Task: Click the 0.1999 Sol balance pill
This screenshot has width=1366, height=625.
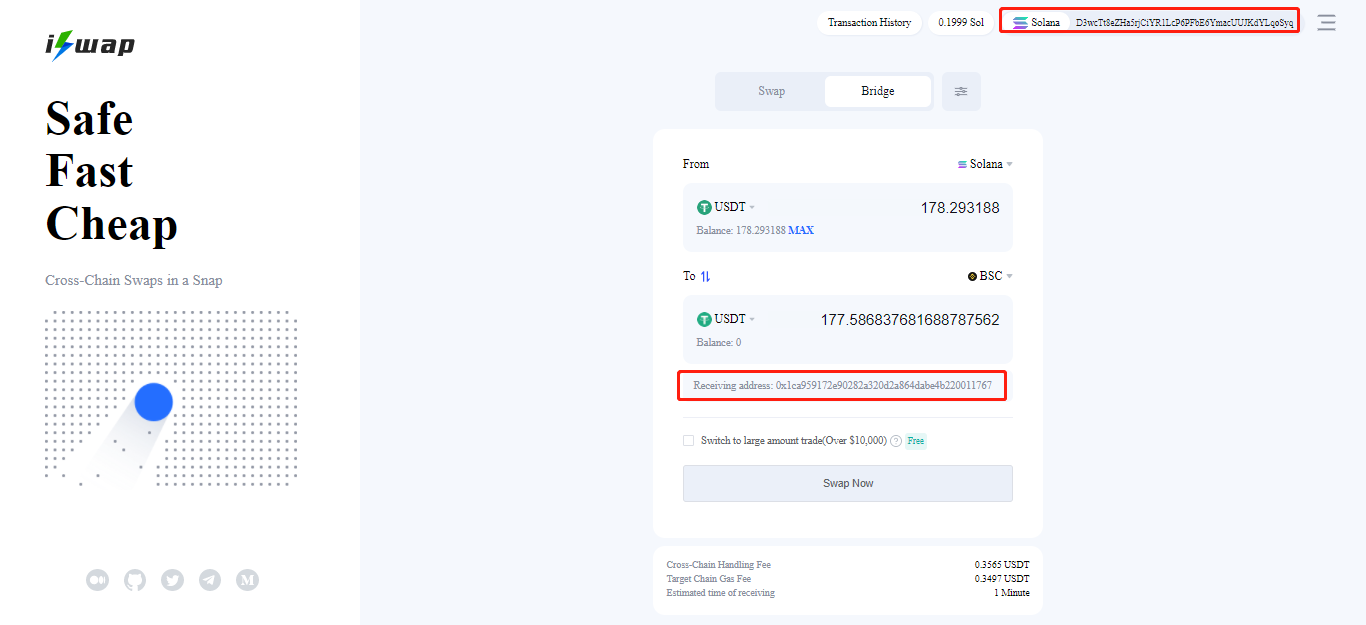Action: click(x=961, y=22)
